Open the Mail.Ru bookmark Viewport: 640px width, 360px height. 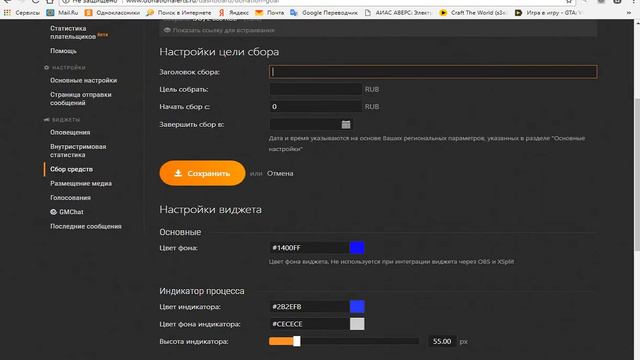point(62,13)
